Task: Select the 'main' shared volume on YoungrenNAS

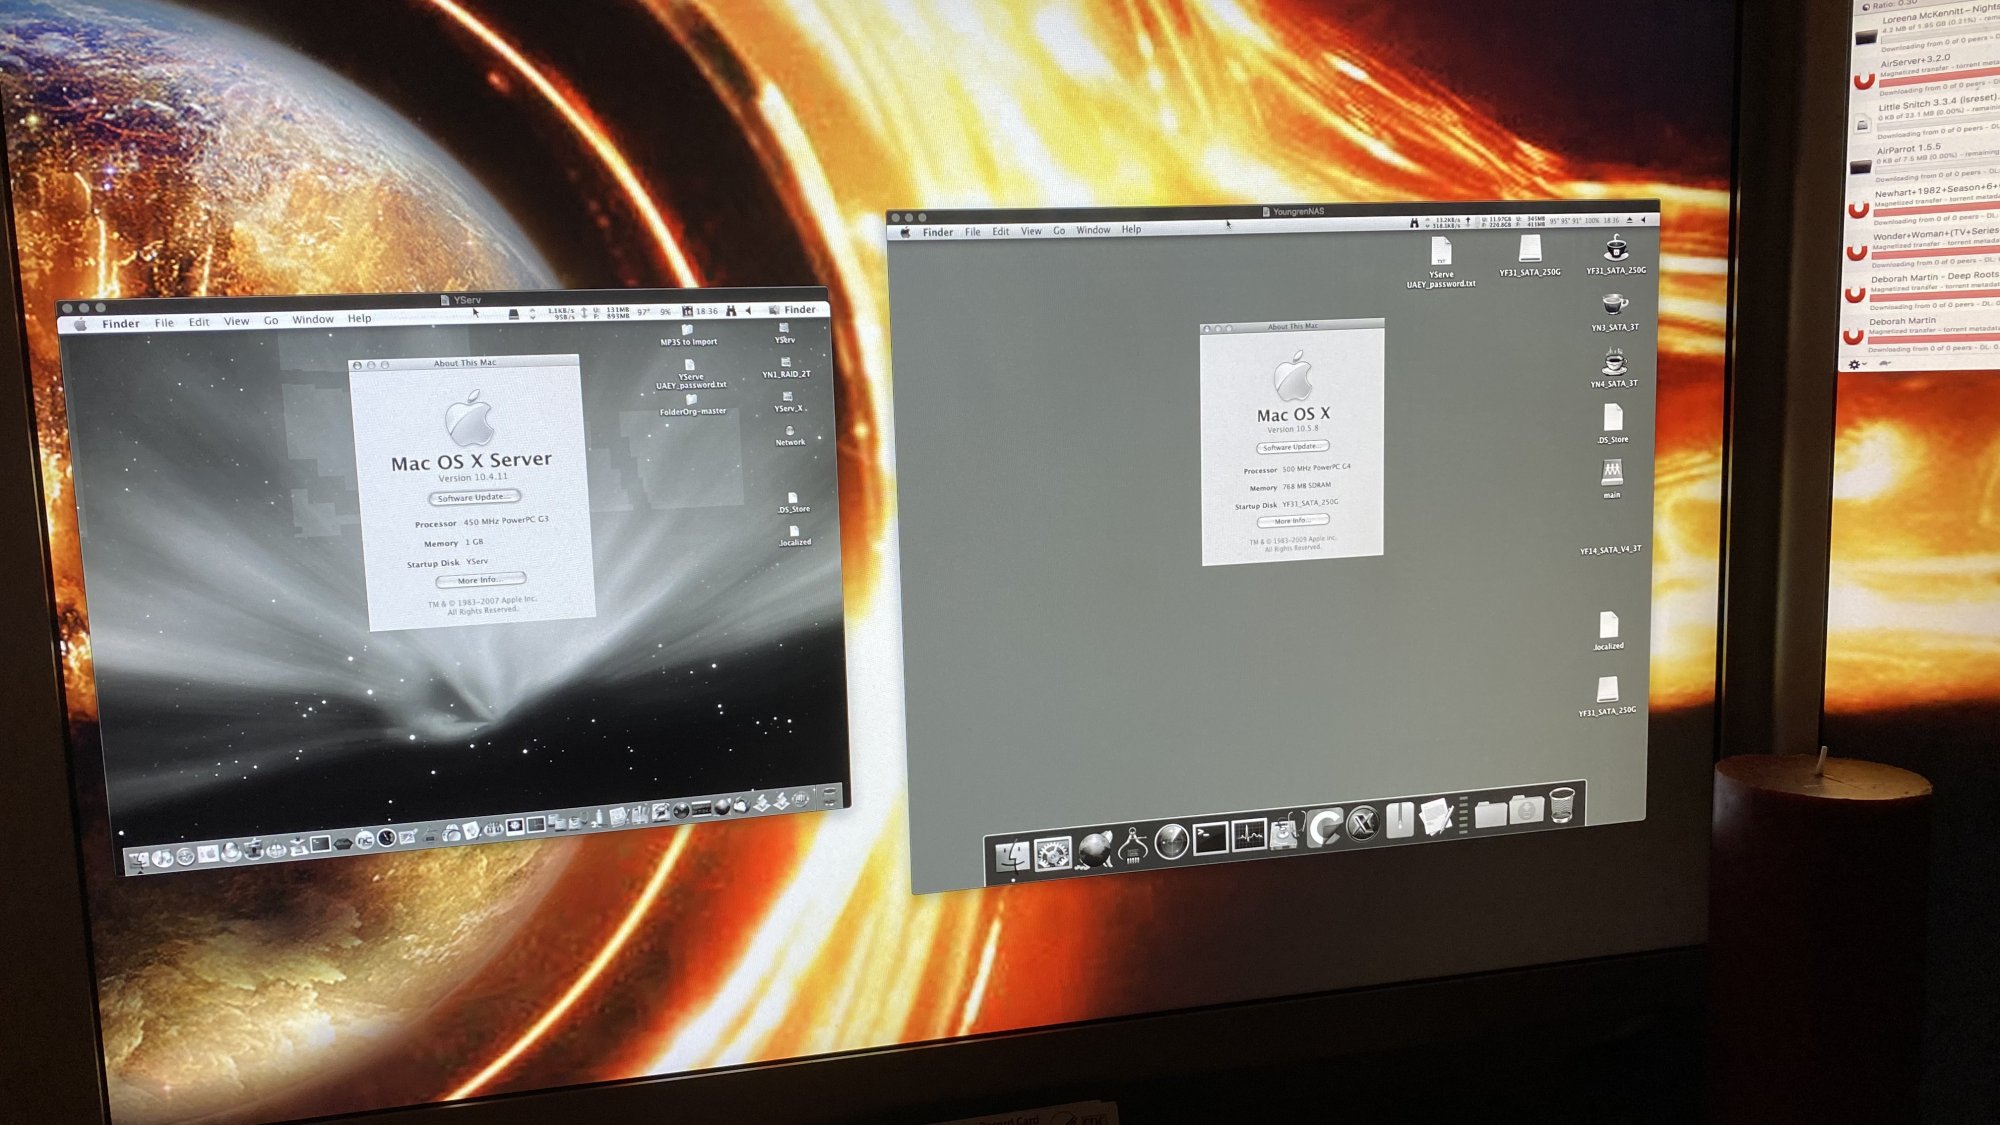Action: [1612, 478]
